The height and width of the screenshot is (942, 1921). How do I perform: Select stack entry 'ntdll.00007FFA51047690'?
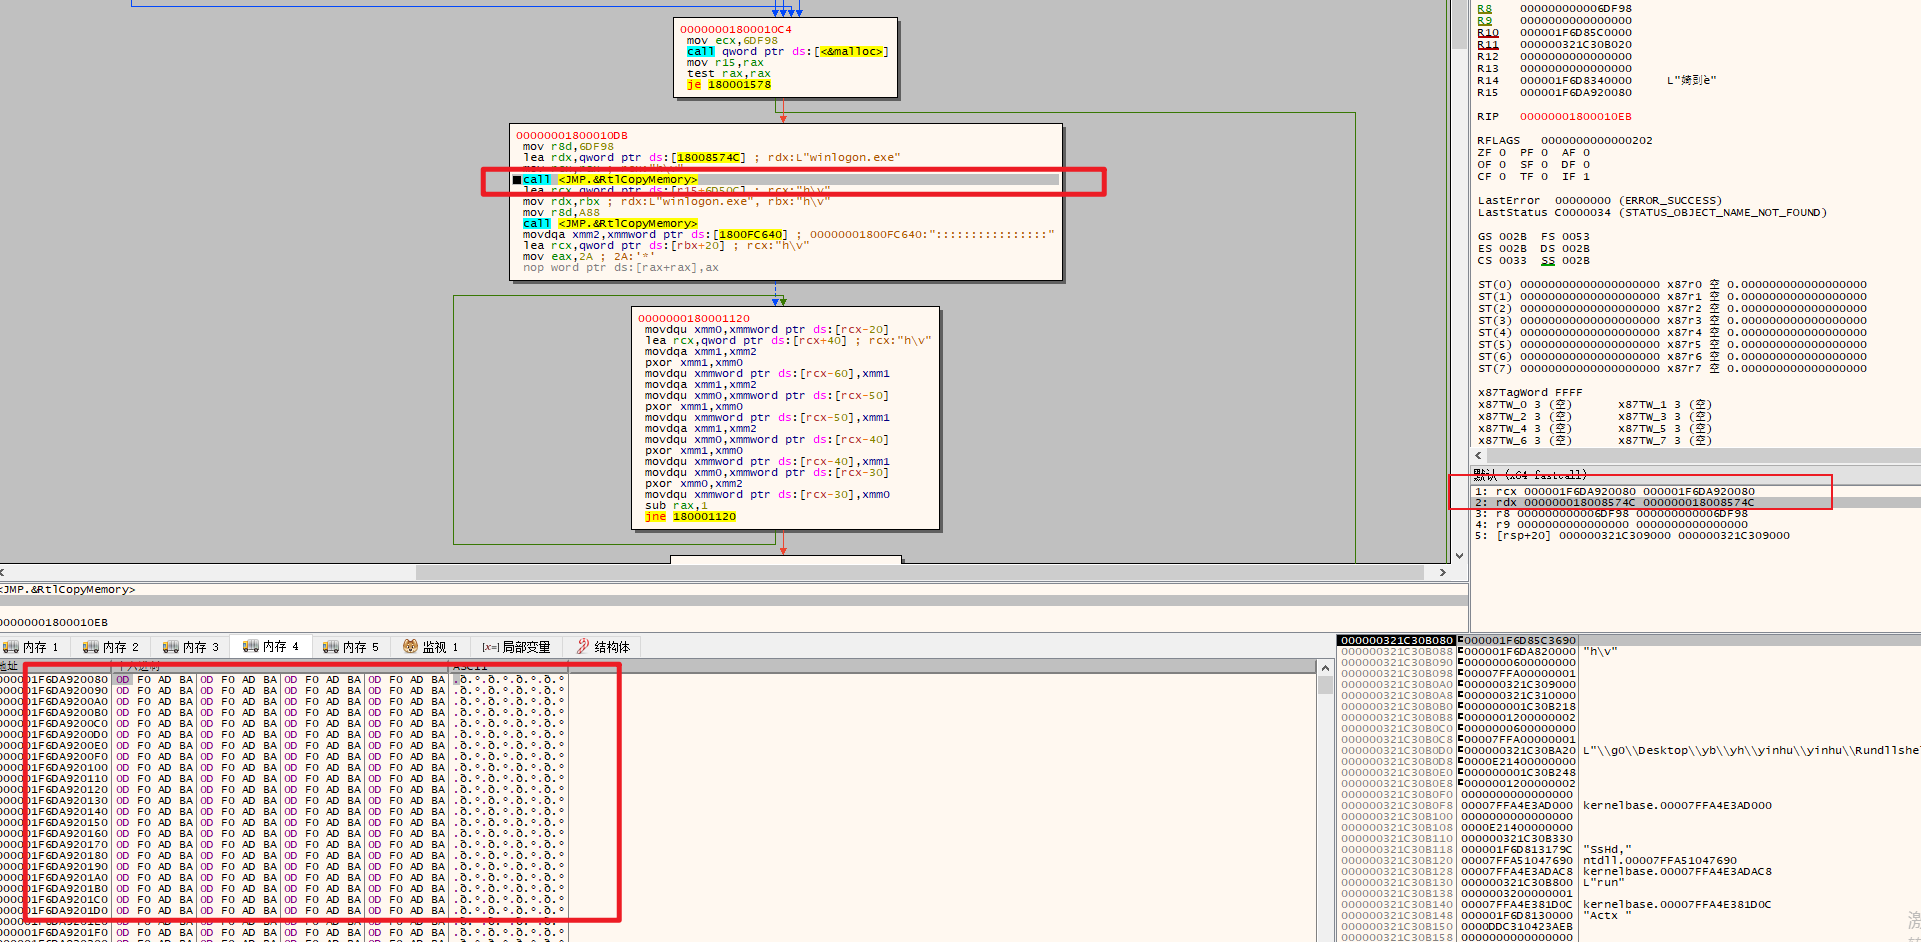(1660, 861)
